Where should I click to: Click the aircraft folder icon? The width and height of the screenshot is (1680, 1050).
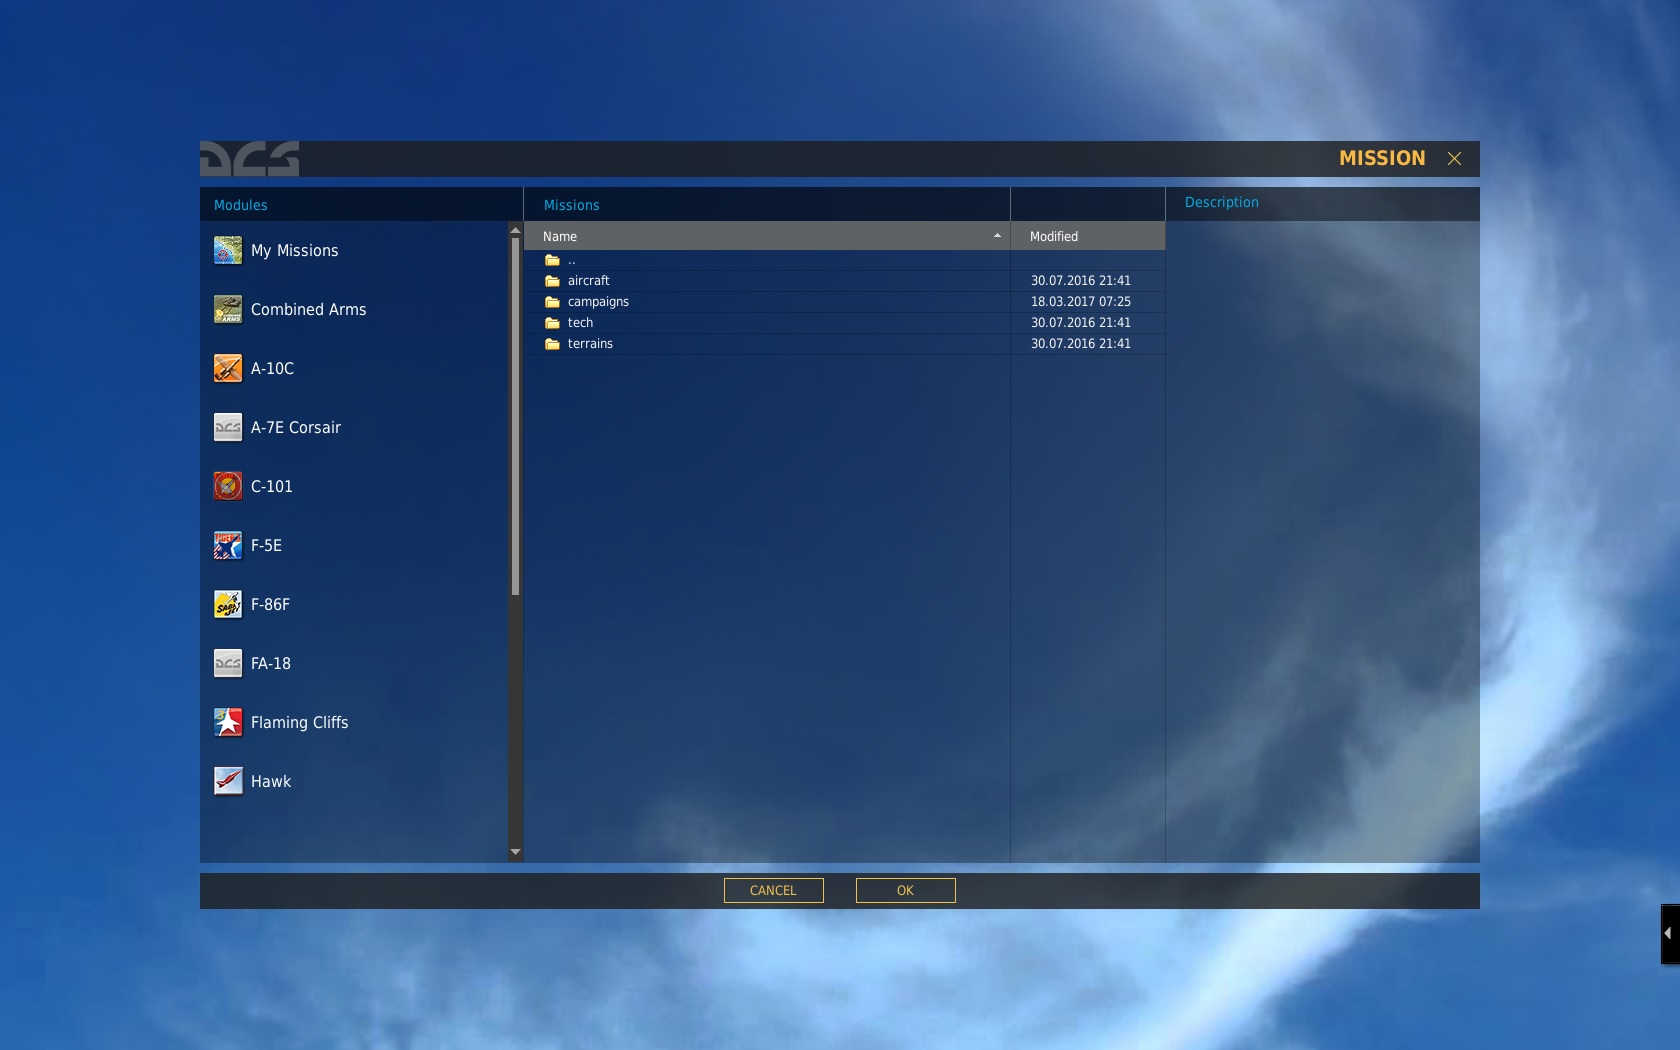[x=552, y=281]
